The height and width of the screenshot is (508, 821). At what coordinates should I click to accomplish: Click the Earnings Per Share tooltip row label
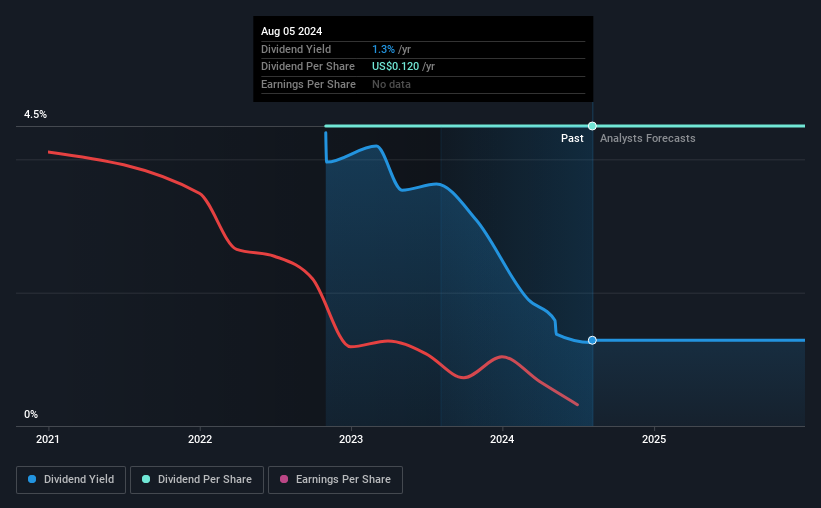pos(308,84)
